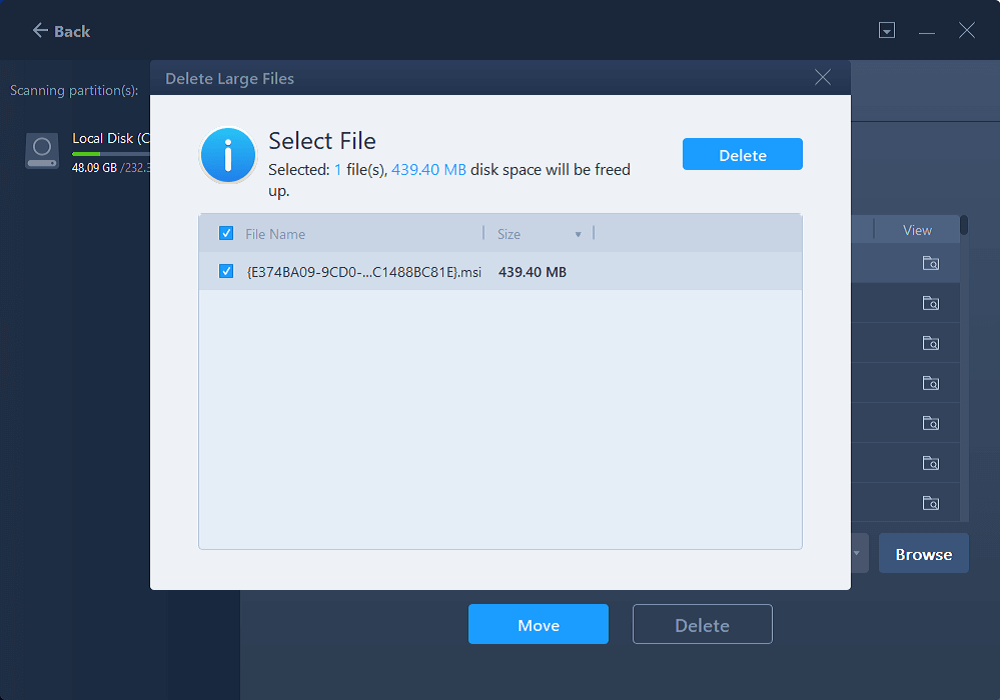Click the 439.40 MB freed-space value
The image size is (1000, 700).
click(429, 170)
